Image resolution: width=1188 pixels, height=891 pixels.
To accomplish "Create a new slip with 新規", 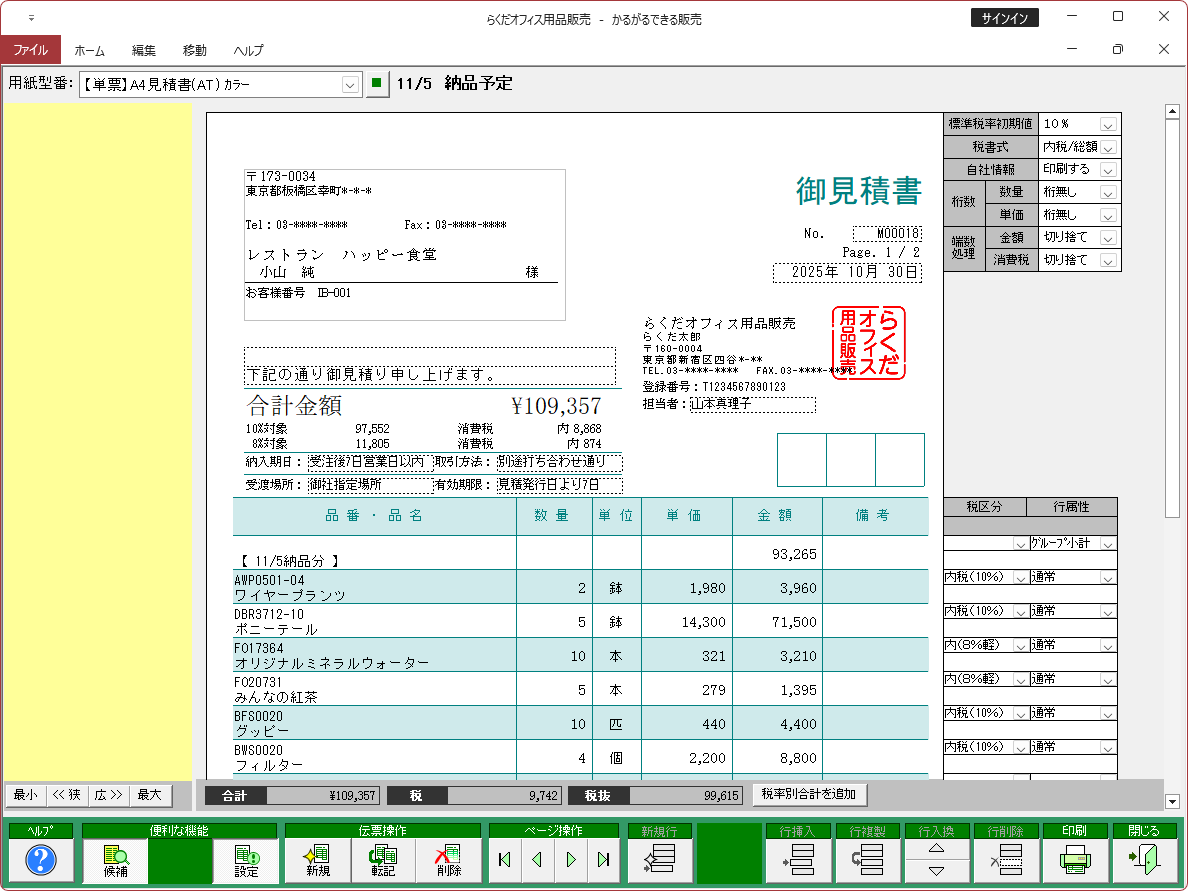I will pyautogui.click(x=318, y=859).
